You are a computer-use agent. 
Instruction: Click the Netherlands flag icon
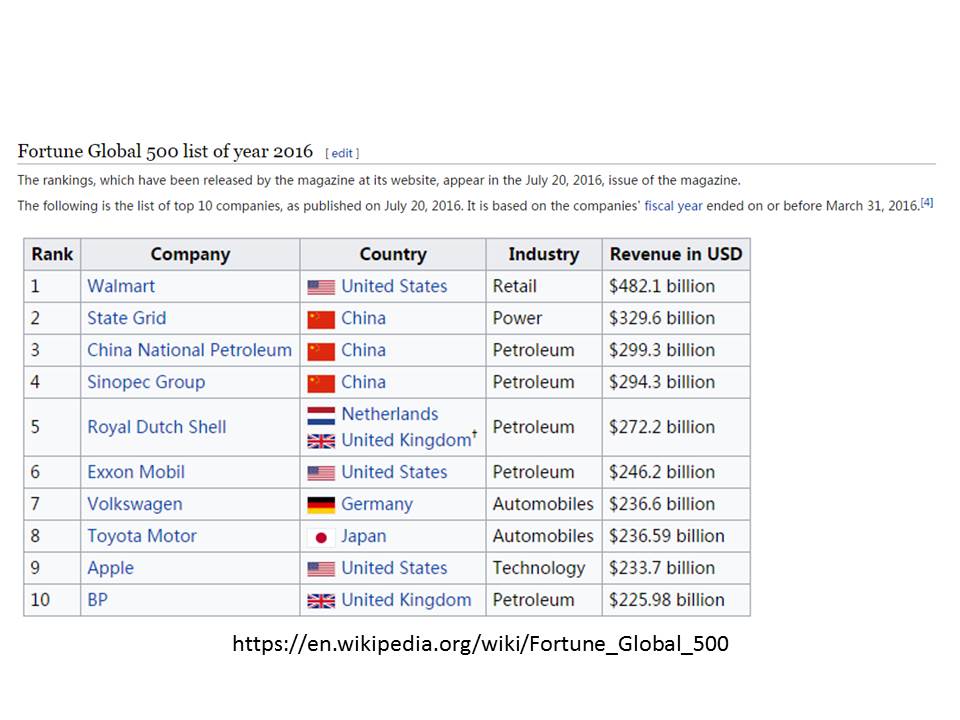[321, 415]
